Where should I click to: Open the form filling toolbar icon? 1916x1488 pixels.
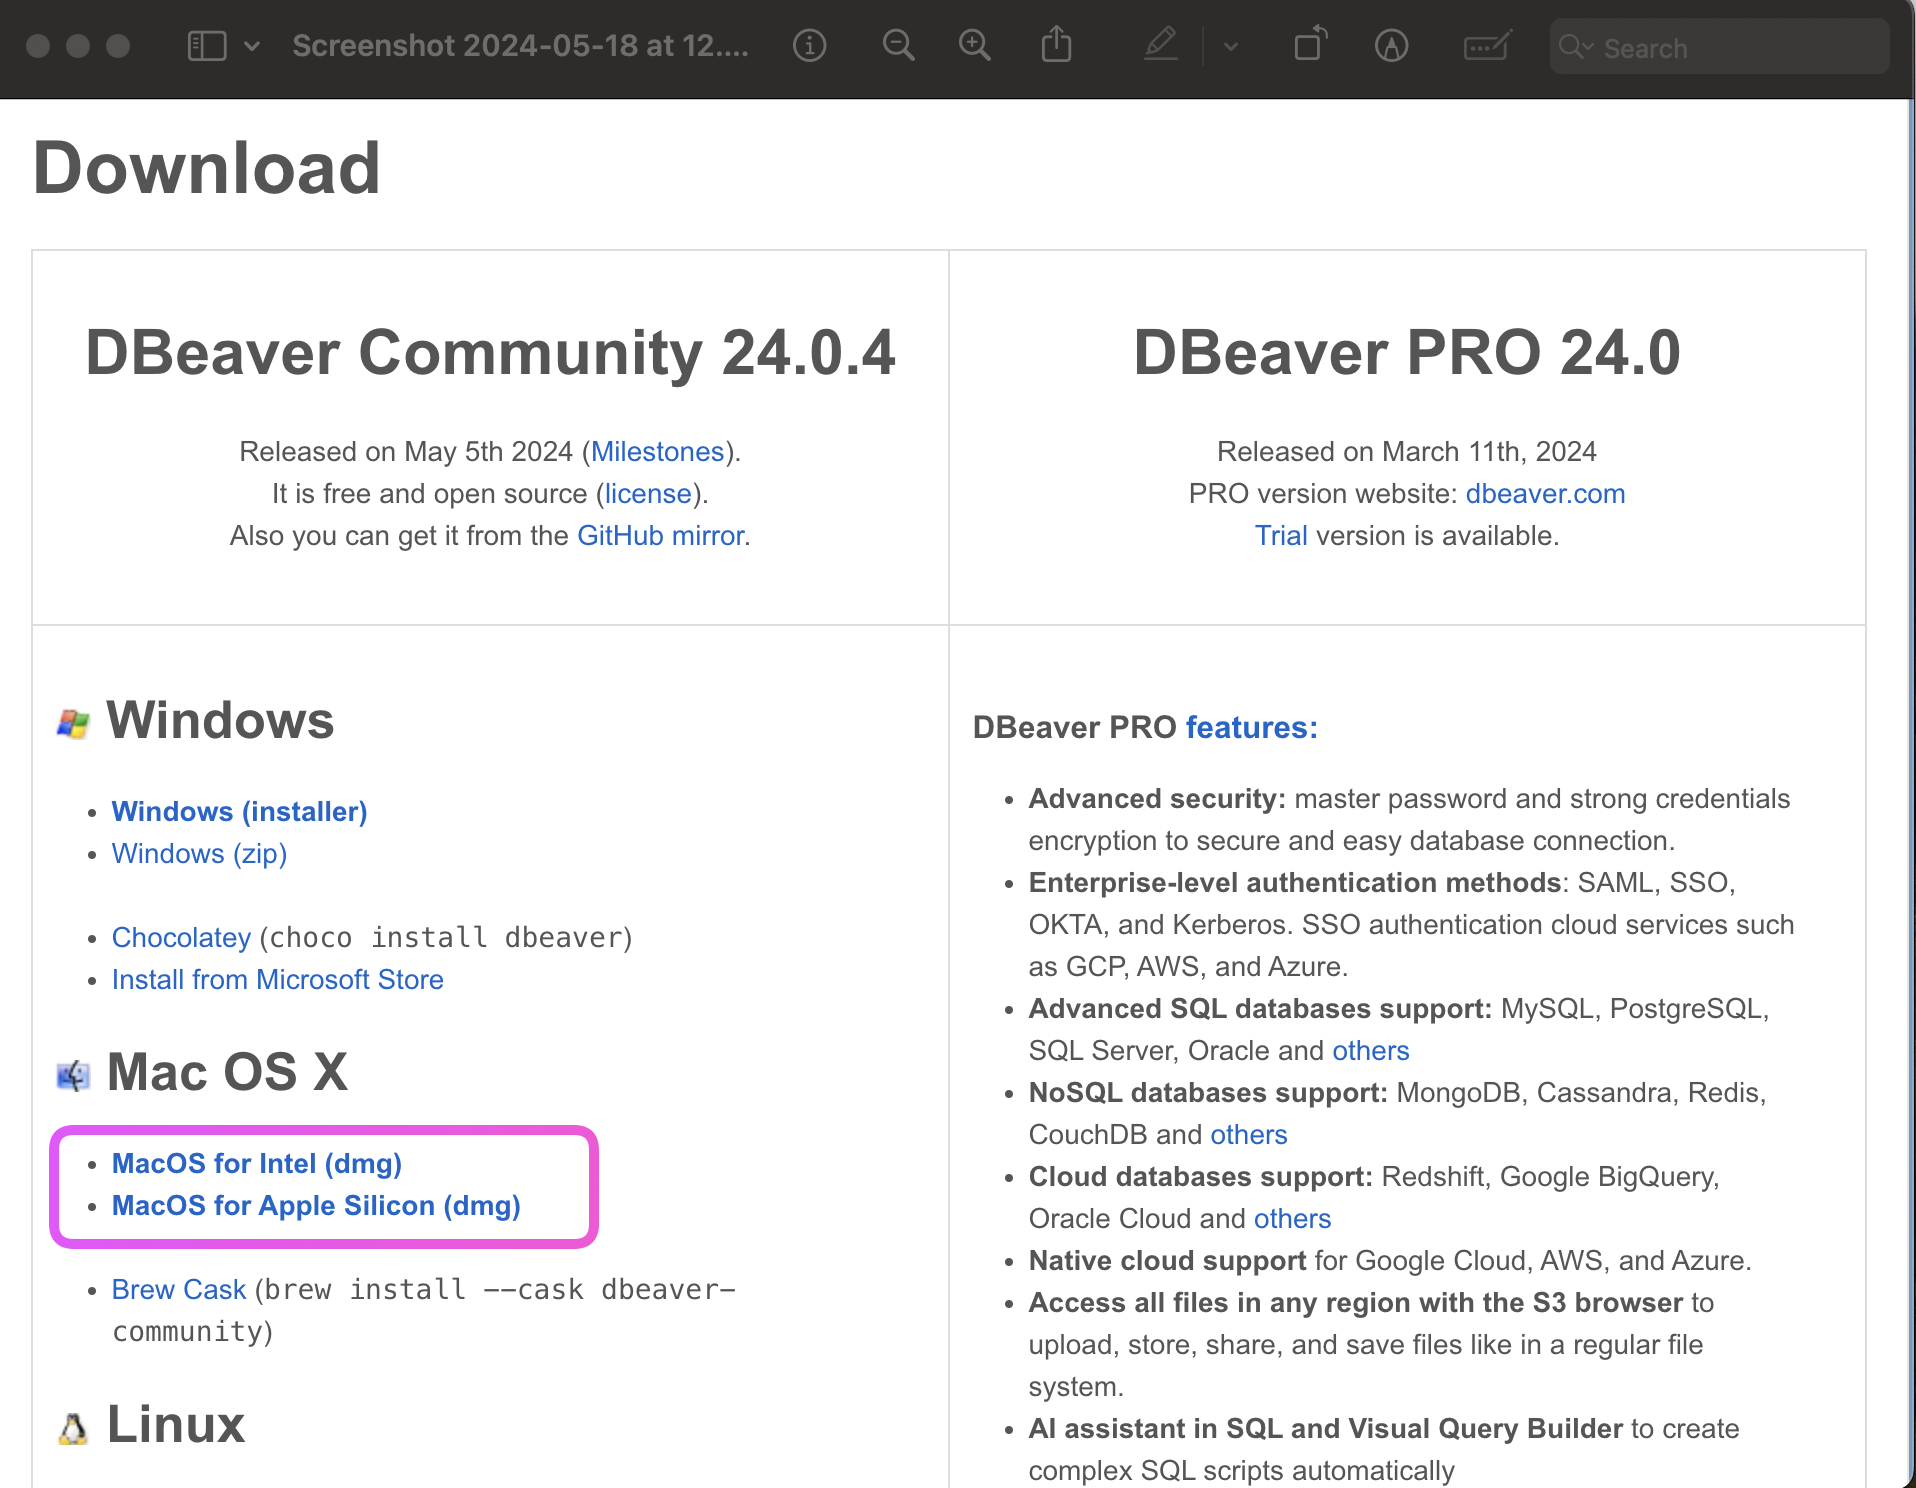[x=1487, y=46]
